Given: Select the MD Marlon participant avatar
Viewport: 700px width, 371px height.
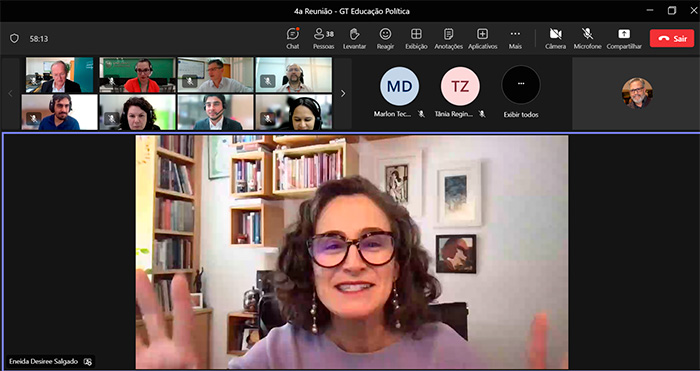Looking at the screenshot, I should [399, 86].
